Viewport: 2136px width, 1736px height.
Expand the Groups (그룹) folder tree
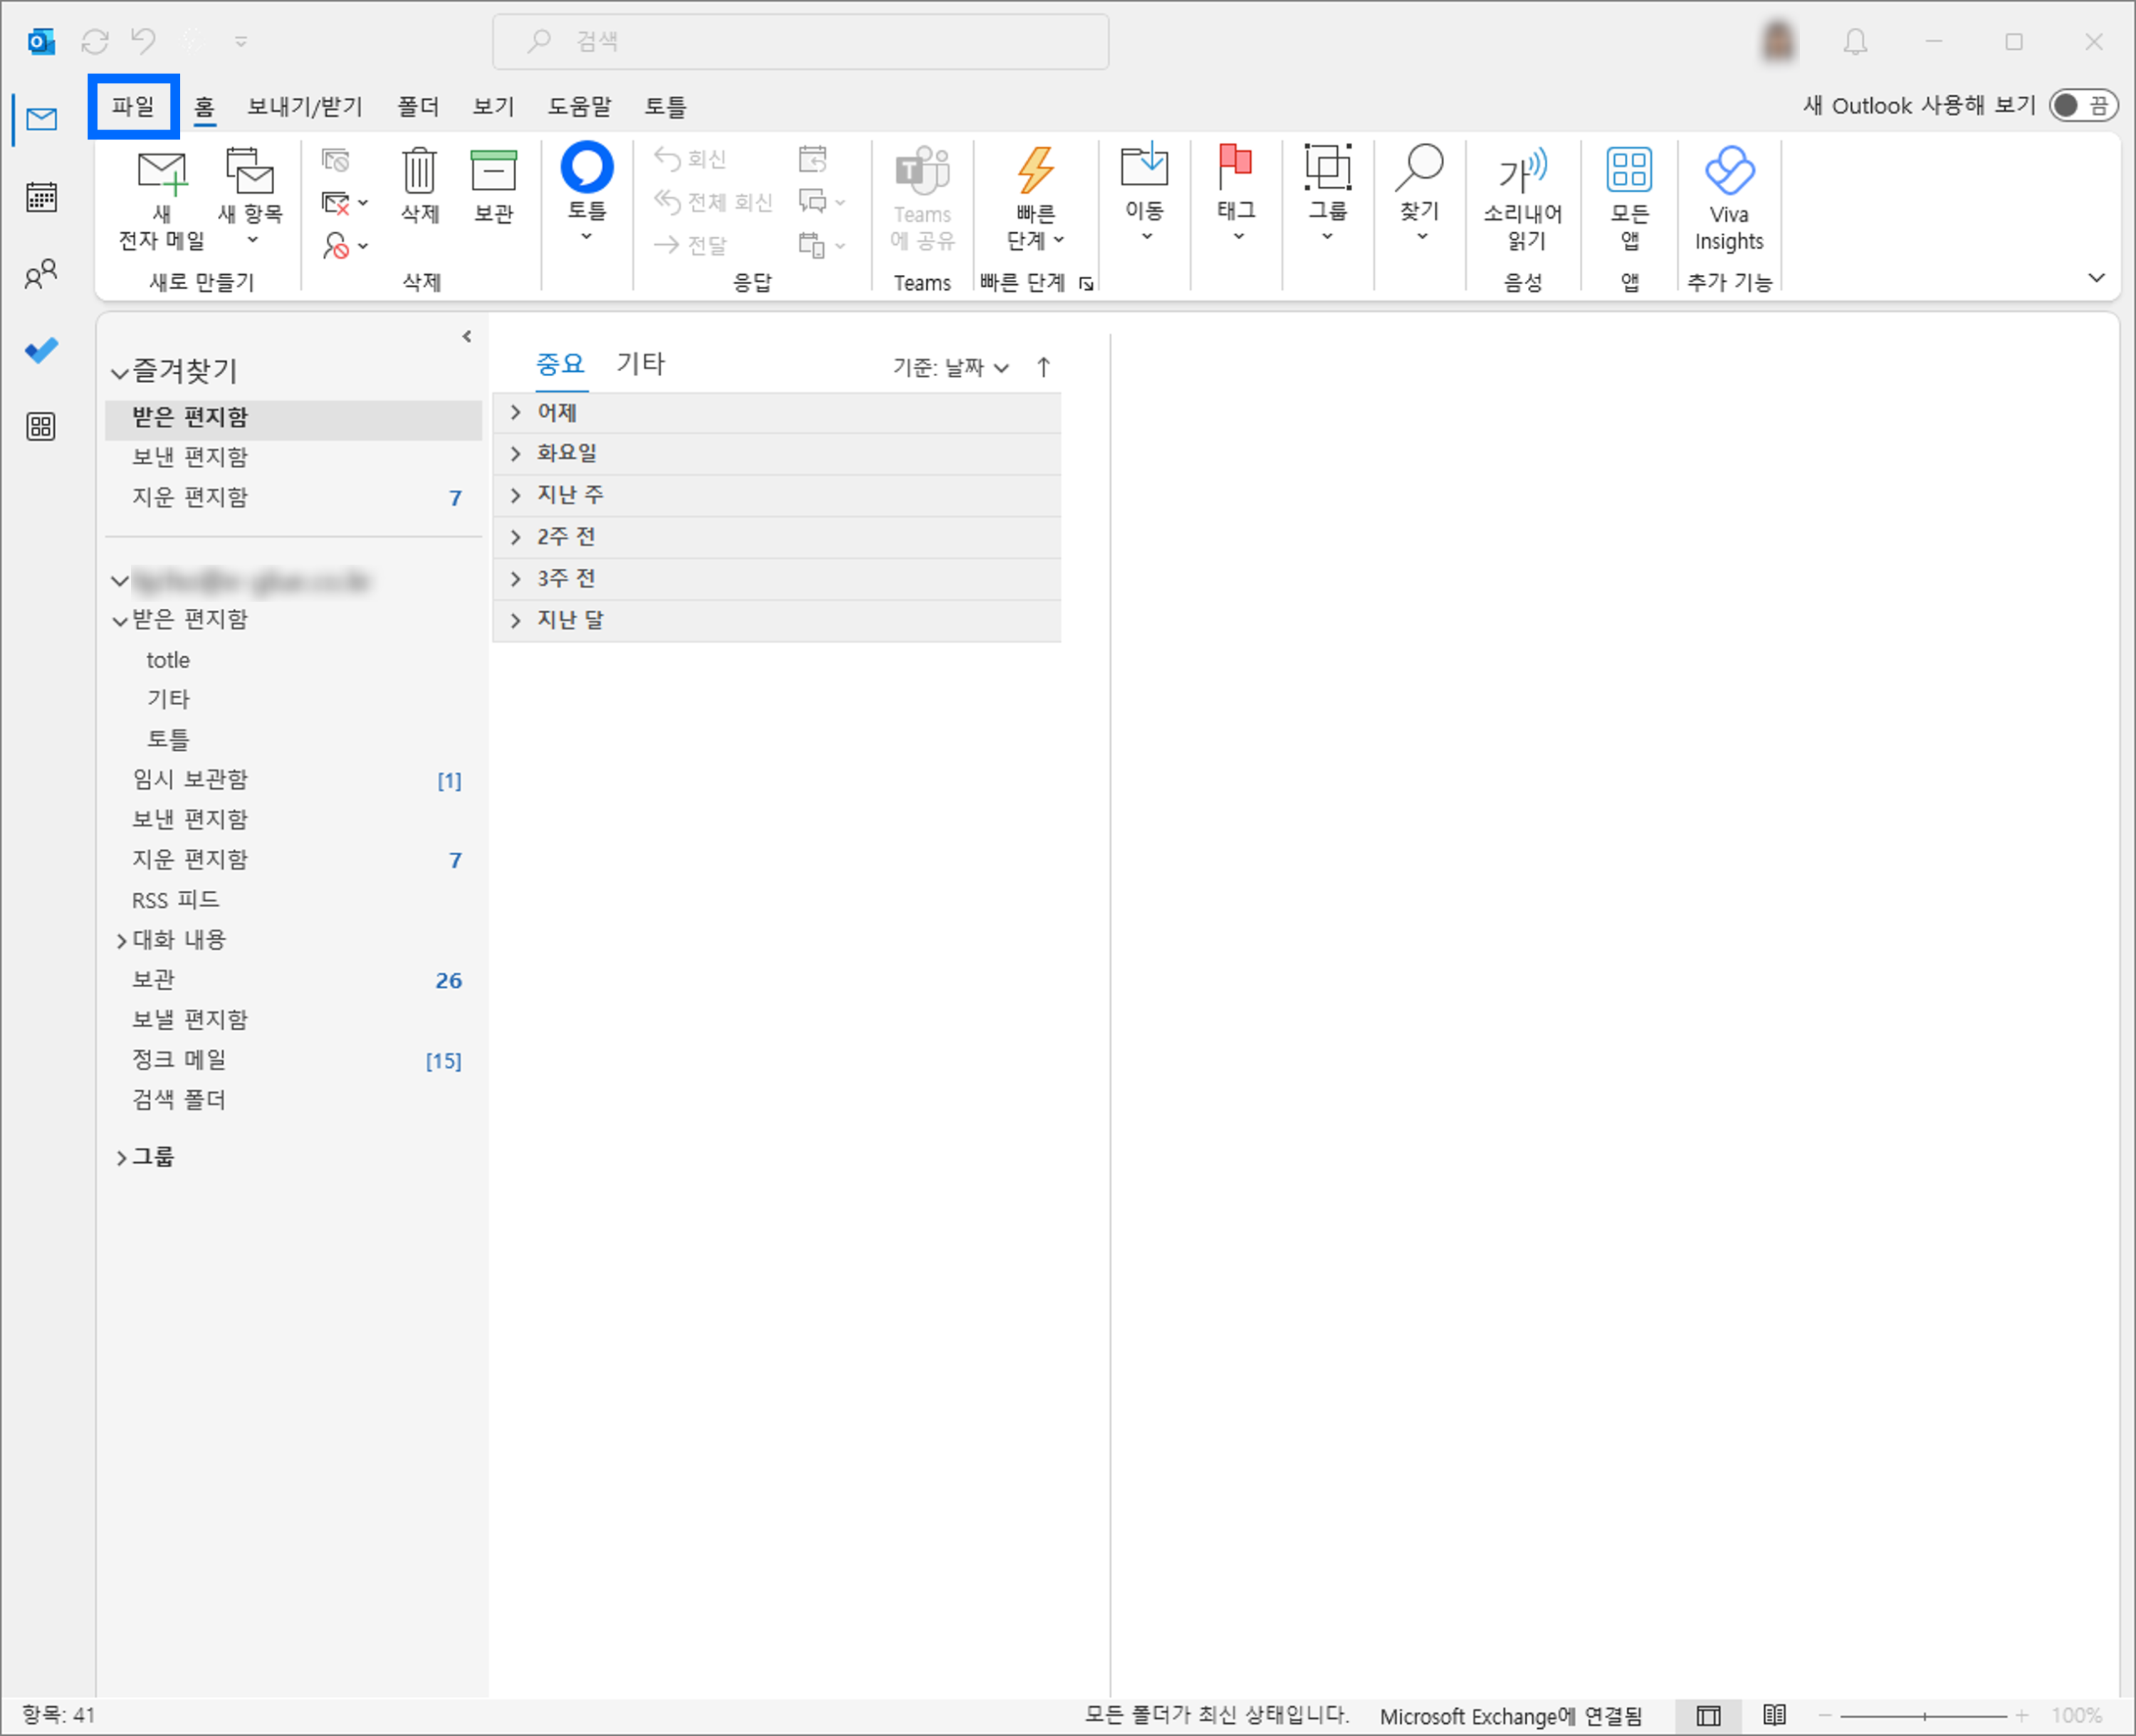point(121,1157)
